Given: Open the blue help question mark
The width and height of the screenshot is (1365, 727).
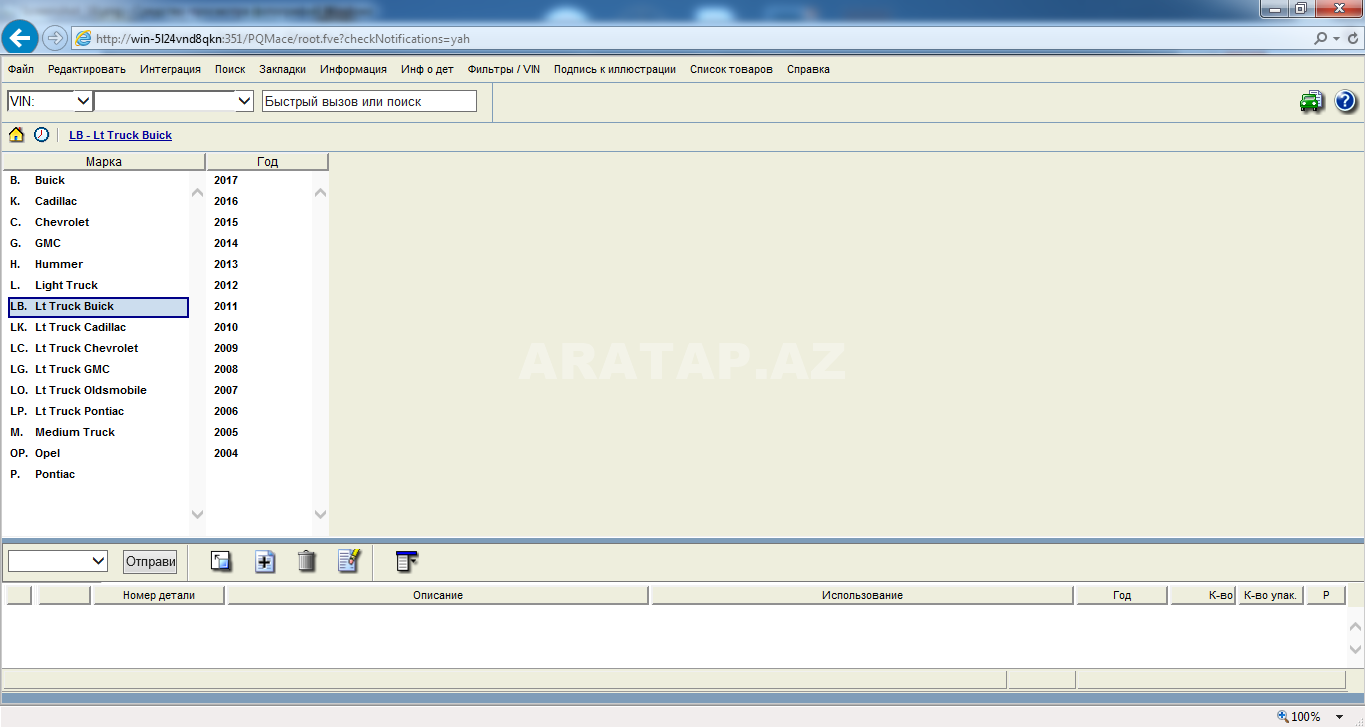Looking at the screenshot, I should tap(1345, 101).
